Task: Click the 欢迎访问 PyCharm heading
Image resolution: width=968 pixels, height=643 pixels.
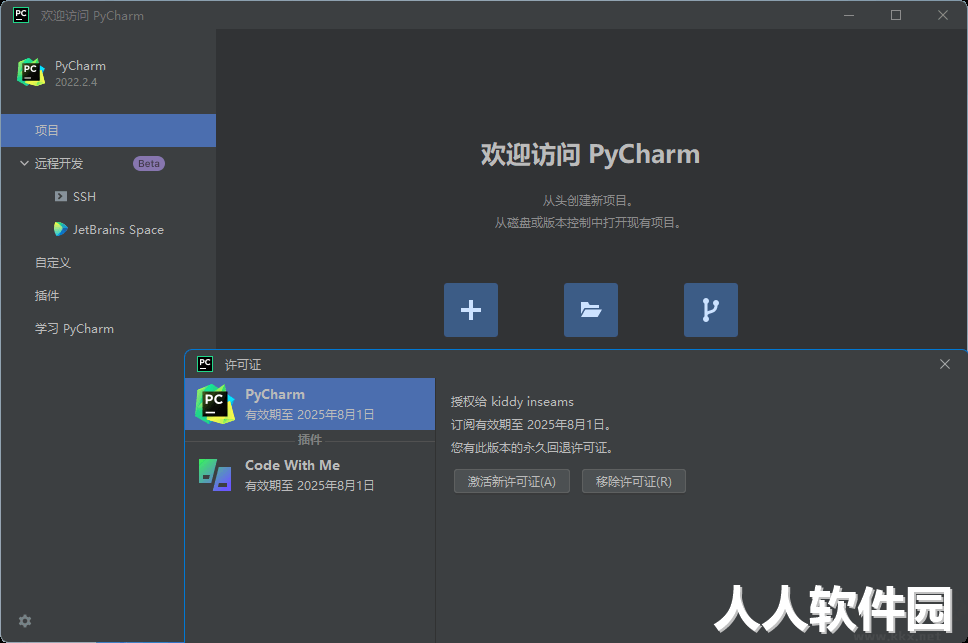Action: [x=590, y=154]
